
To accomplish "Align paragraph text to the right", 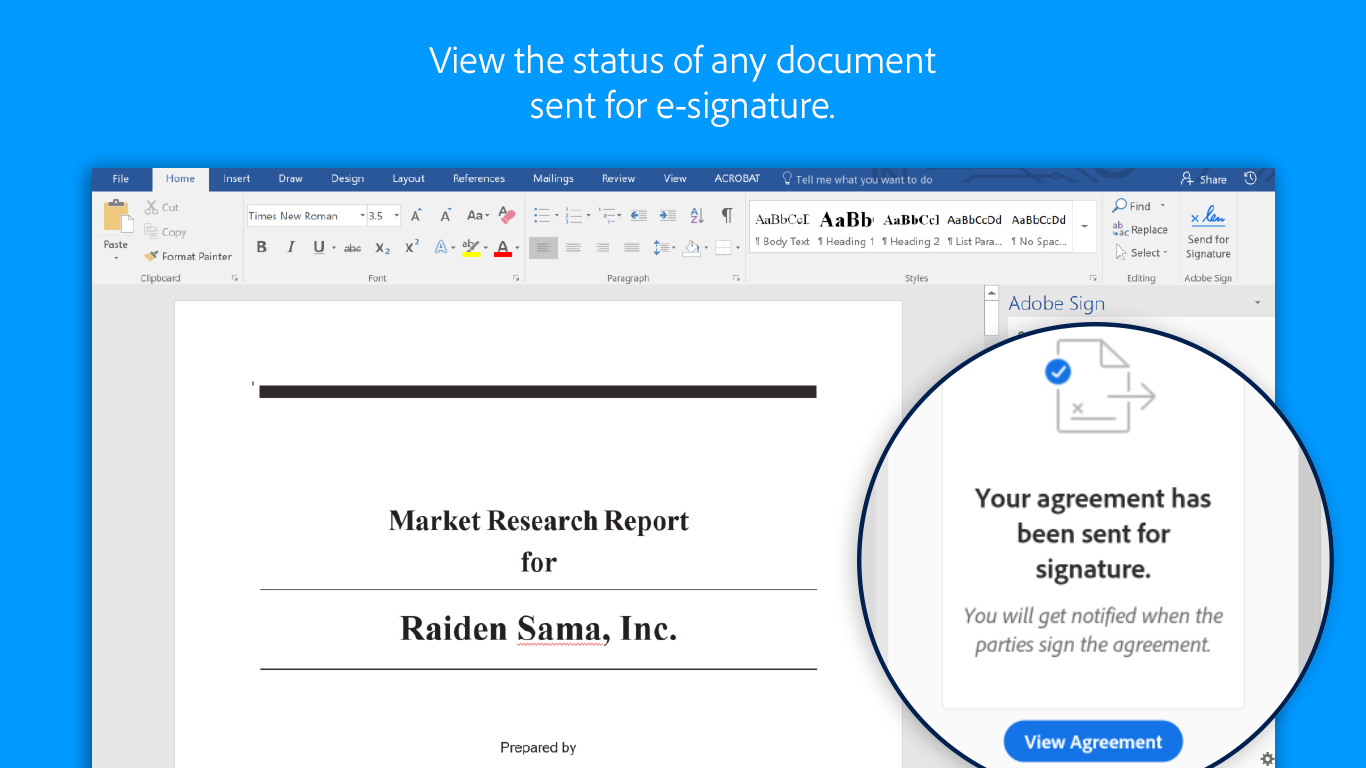I will coord(602,247).
